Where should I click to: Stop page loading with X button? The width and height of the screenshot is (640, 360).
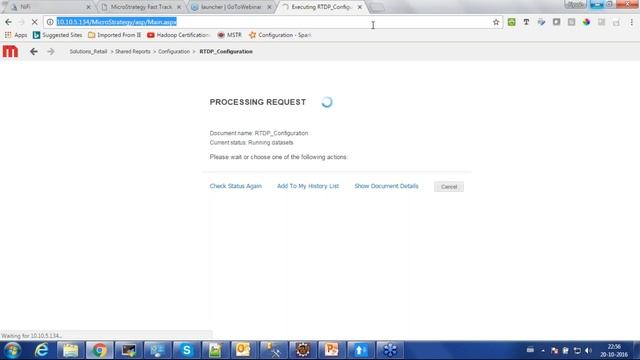click(x=34, y=22)
